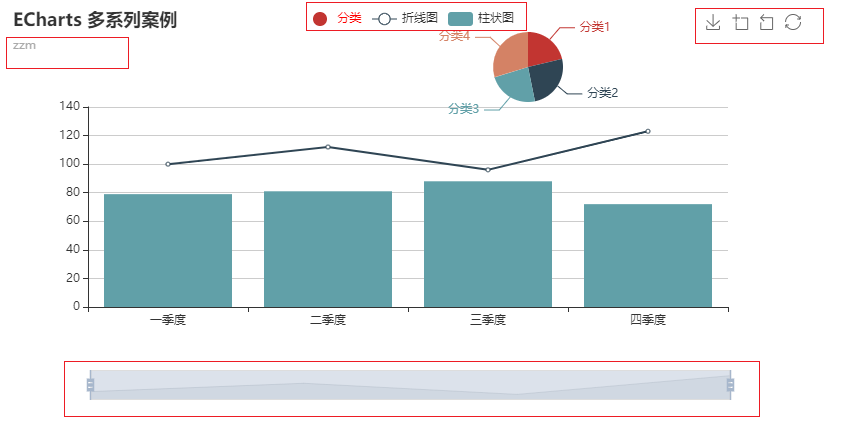The width and height of the screenshot is (860, 436).
Task: Click the 三季度 bar
Action: point(488,244)
